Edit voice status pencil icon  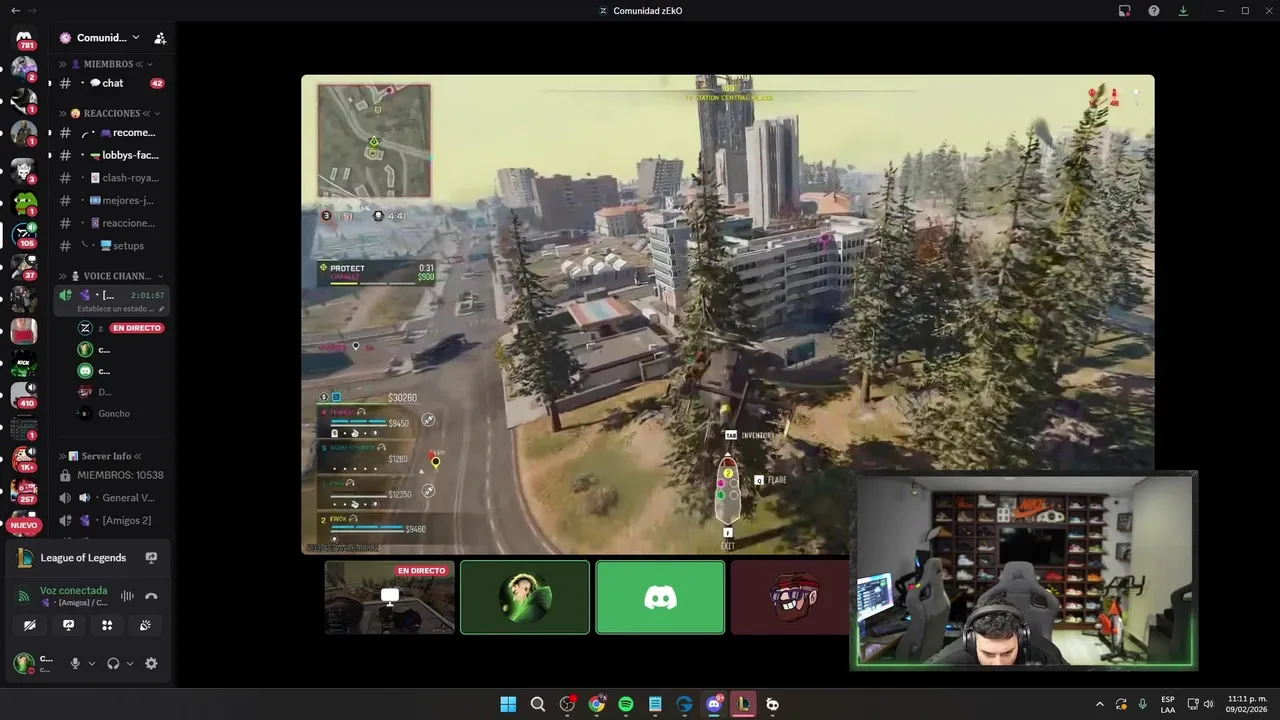click(161, 309)
